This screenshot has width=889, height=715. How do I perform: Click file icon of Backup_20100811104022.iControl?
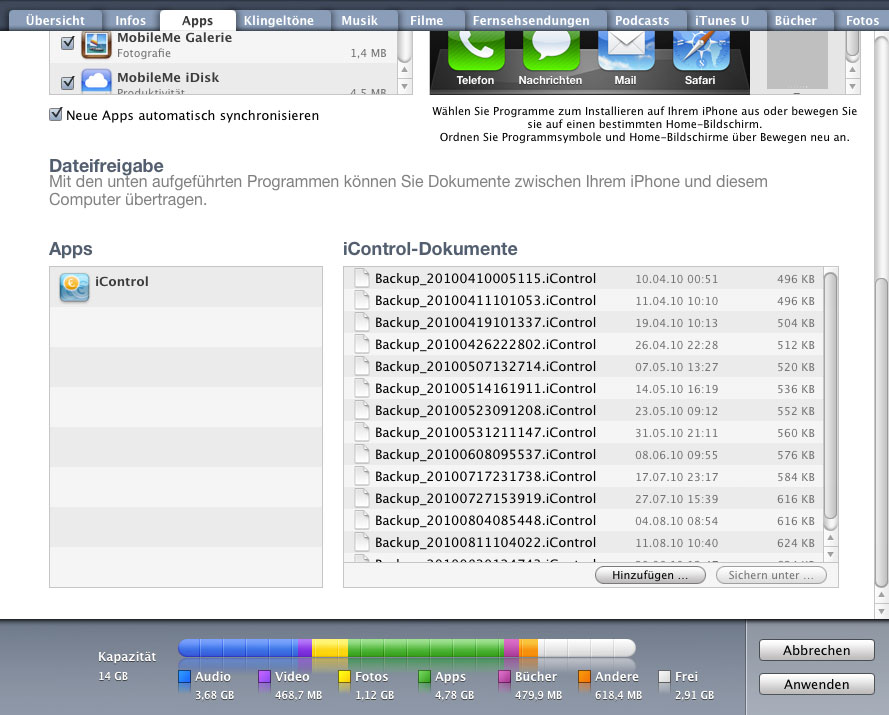click(x=361, y=543)
